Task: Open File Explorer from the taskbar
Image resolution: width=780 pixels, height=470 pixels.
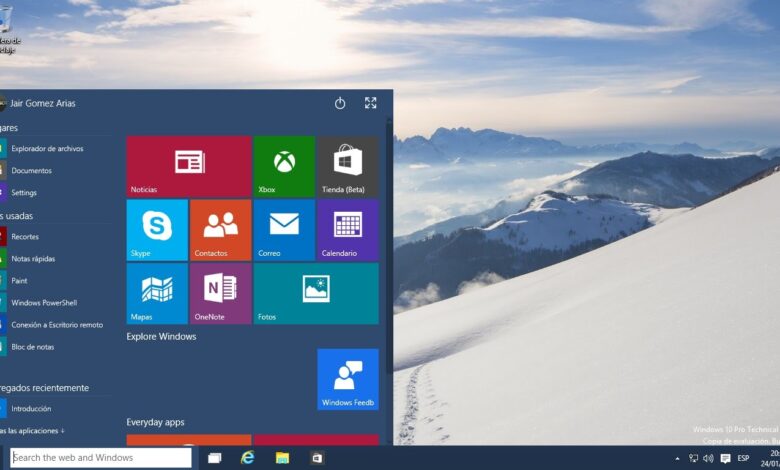Action: click(x=282, y=458)
